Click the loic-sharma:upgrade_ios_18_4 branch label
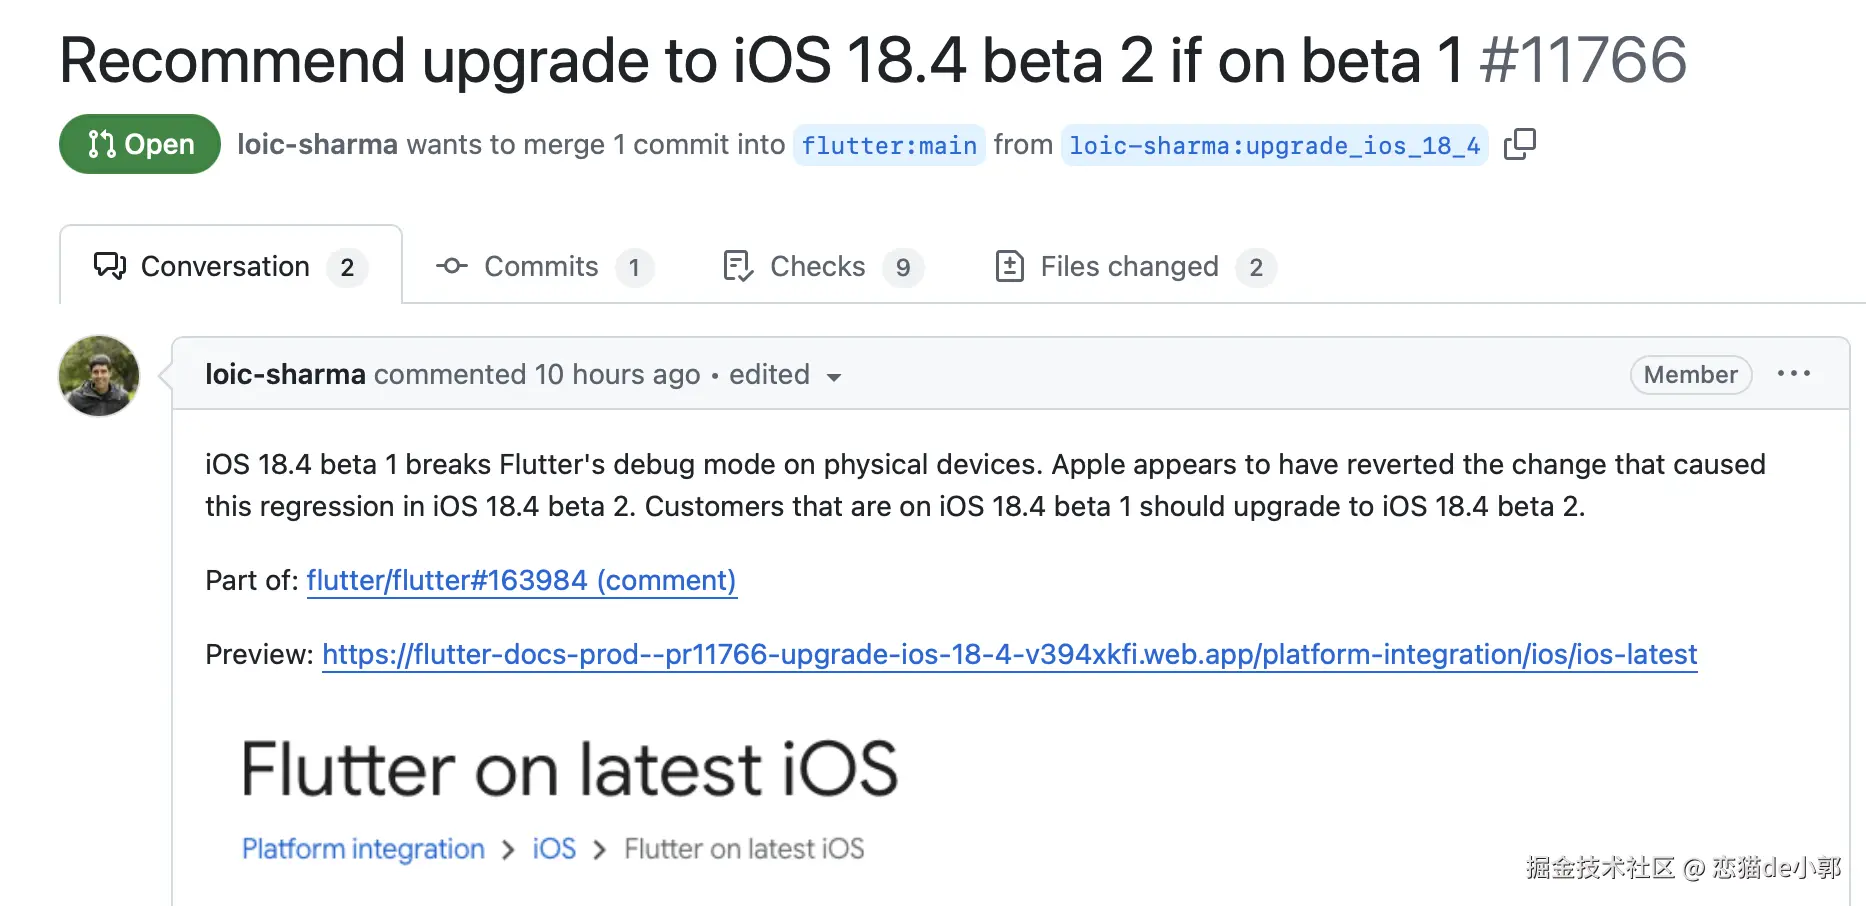The height and width of the screenshot is (906, 1866). point(1274,145)
